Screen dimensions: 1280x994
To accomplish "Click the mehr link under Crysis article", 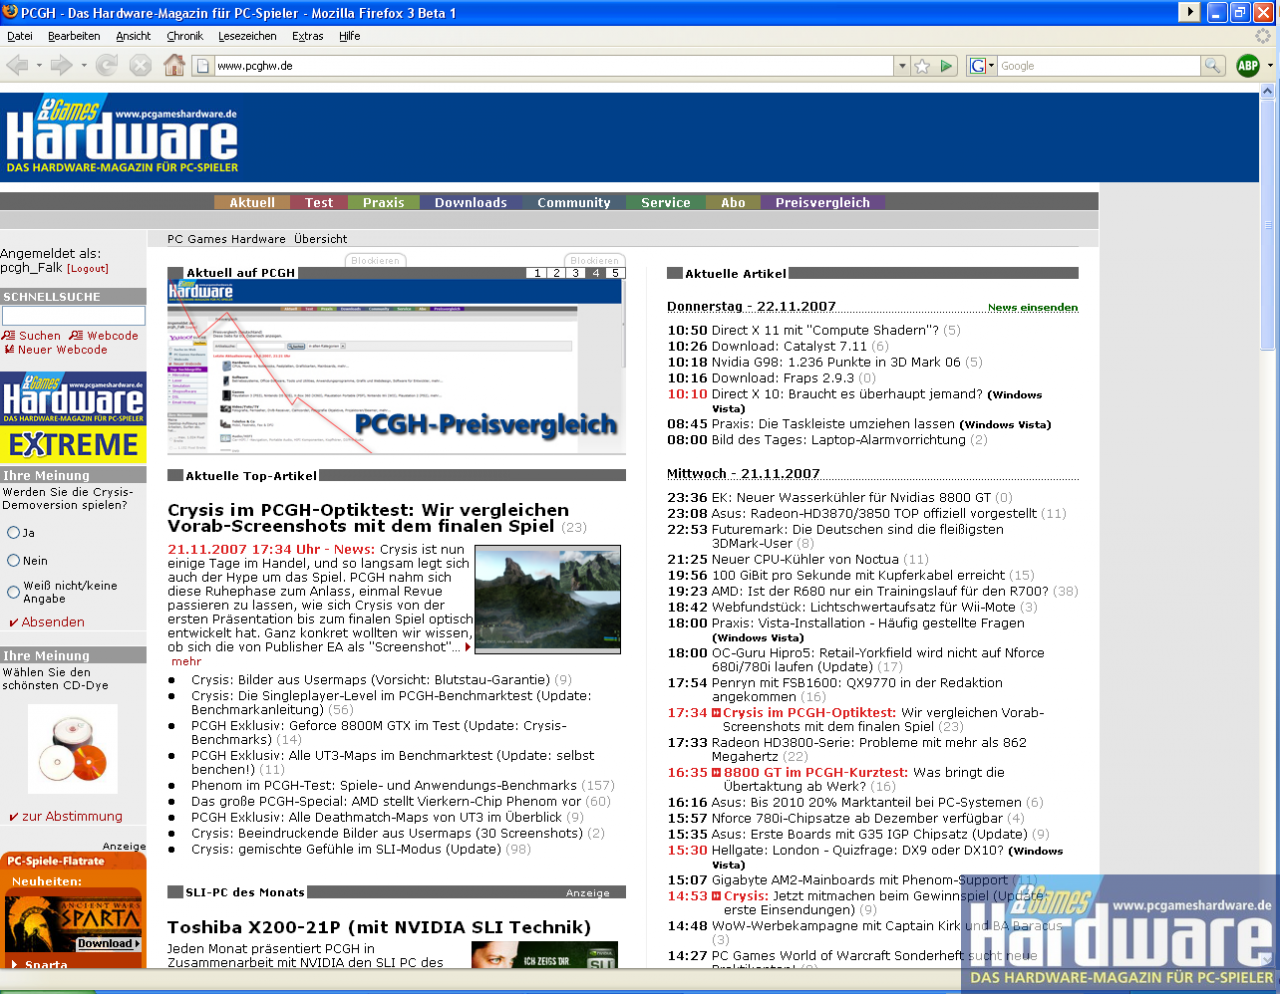I will 186,661.
